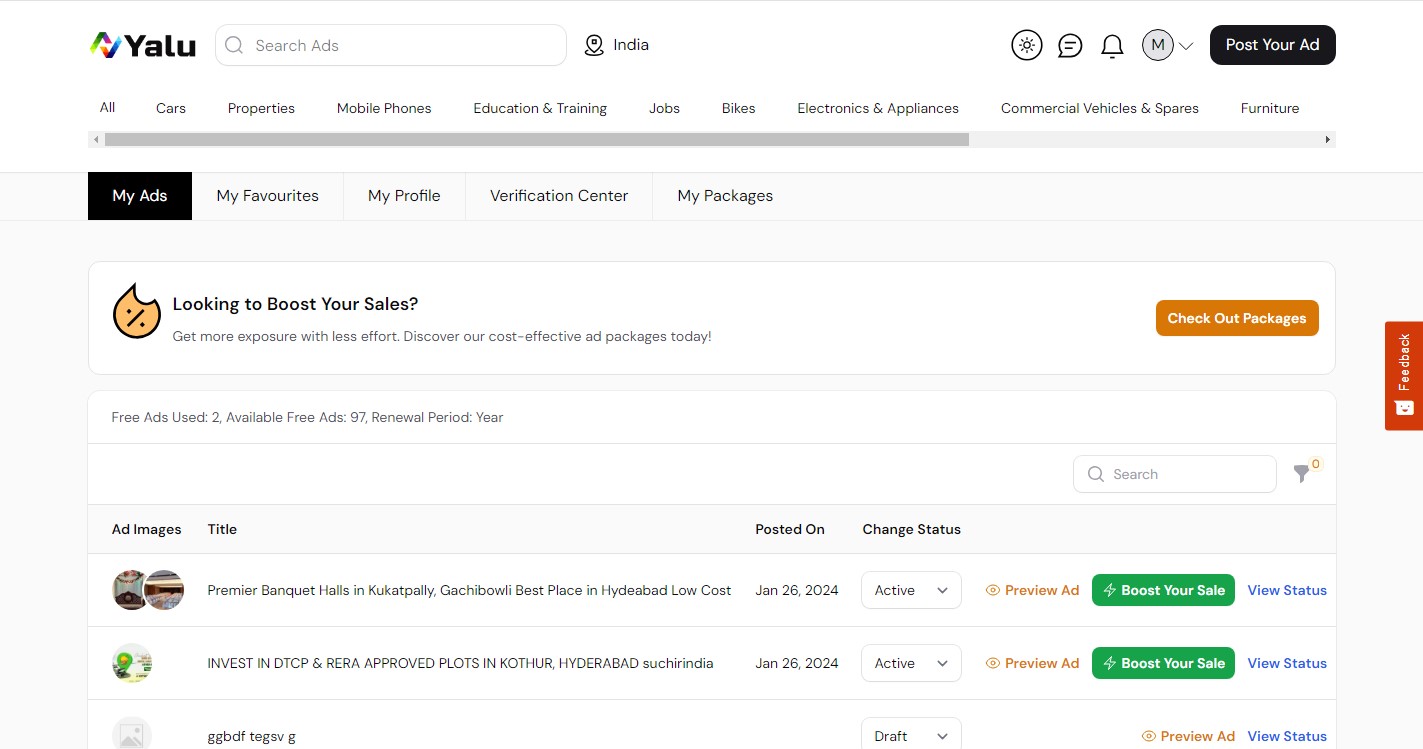Open the chat messages icon
The height and width of the screenshot is (749, 1423).
(x=1070, y=45)
